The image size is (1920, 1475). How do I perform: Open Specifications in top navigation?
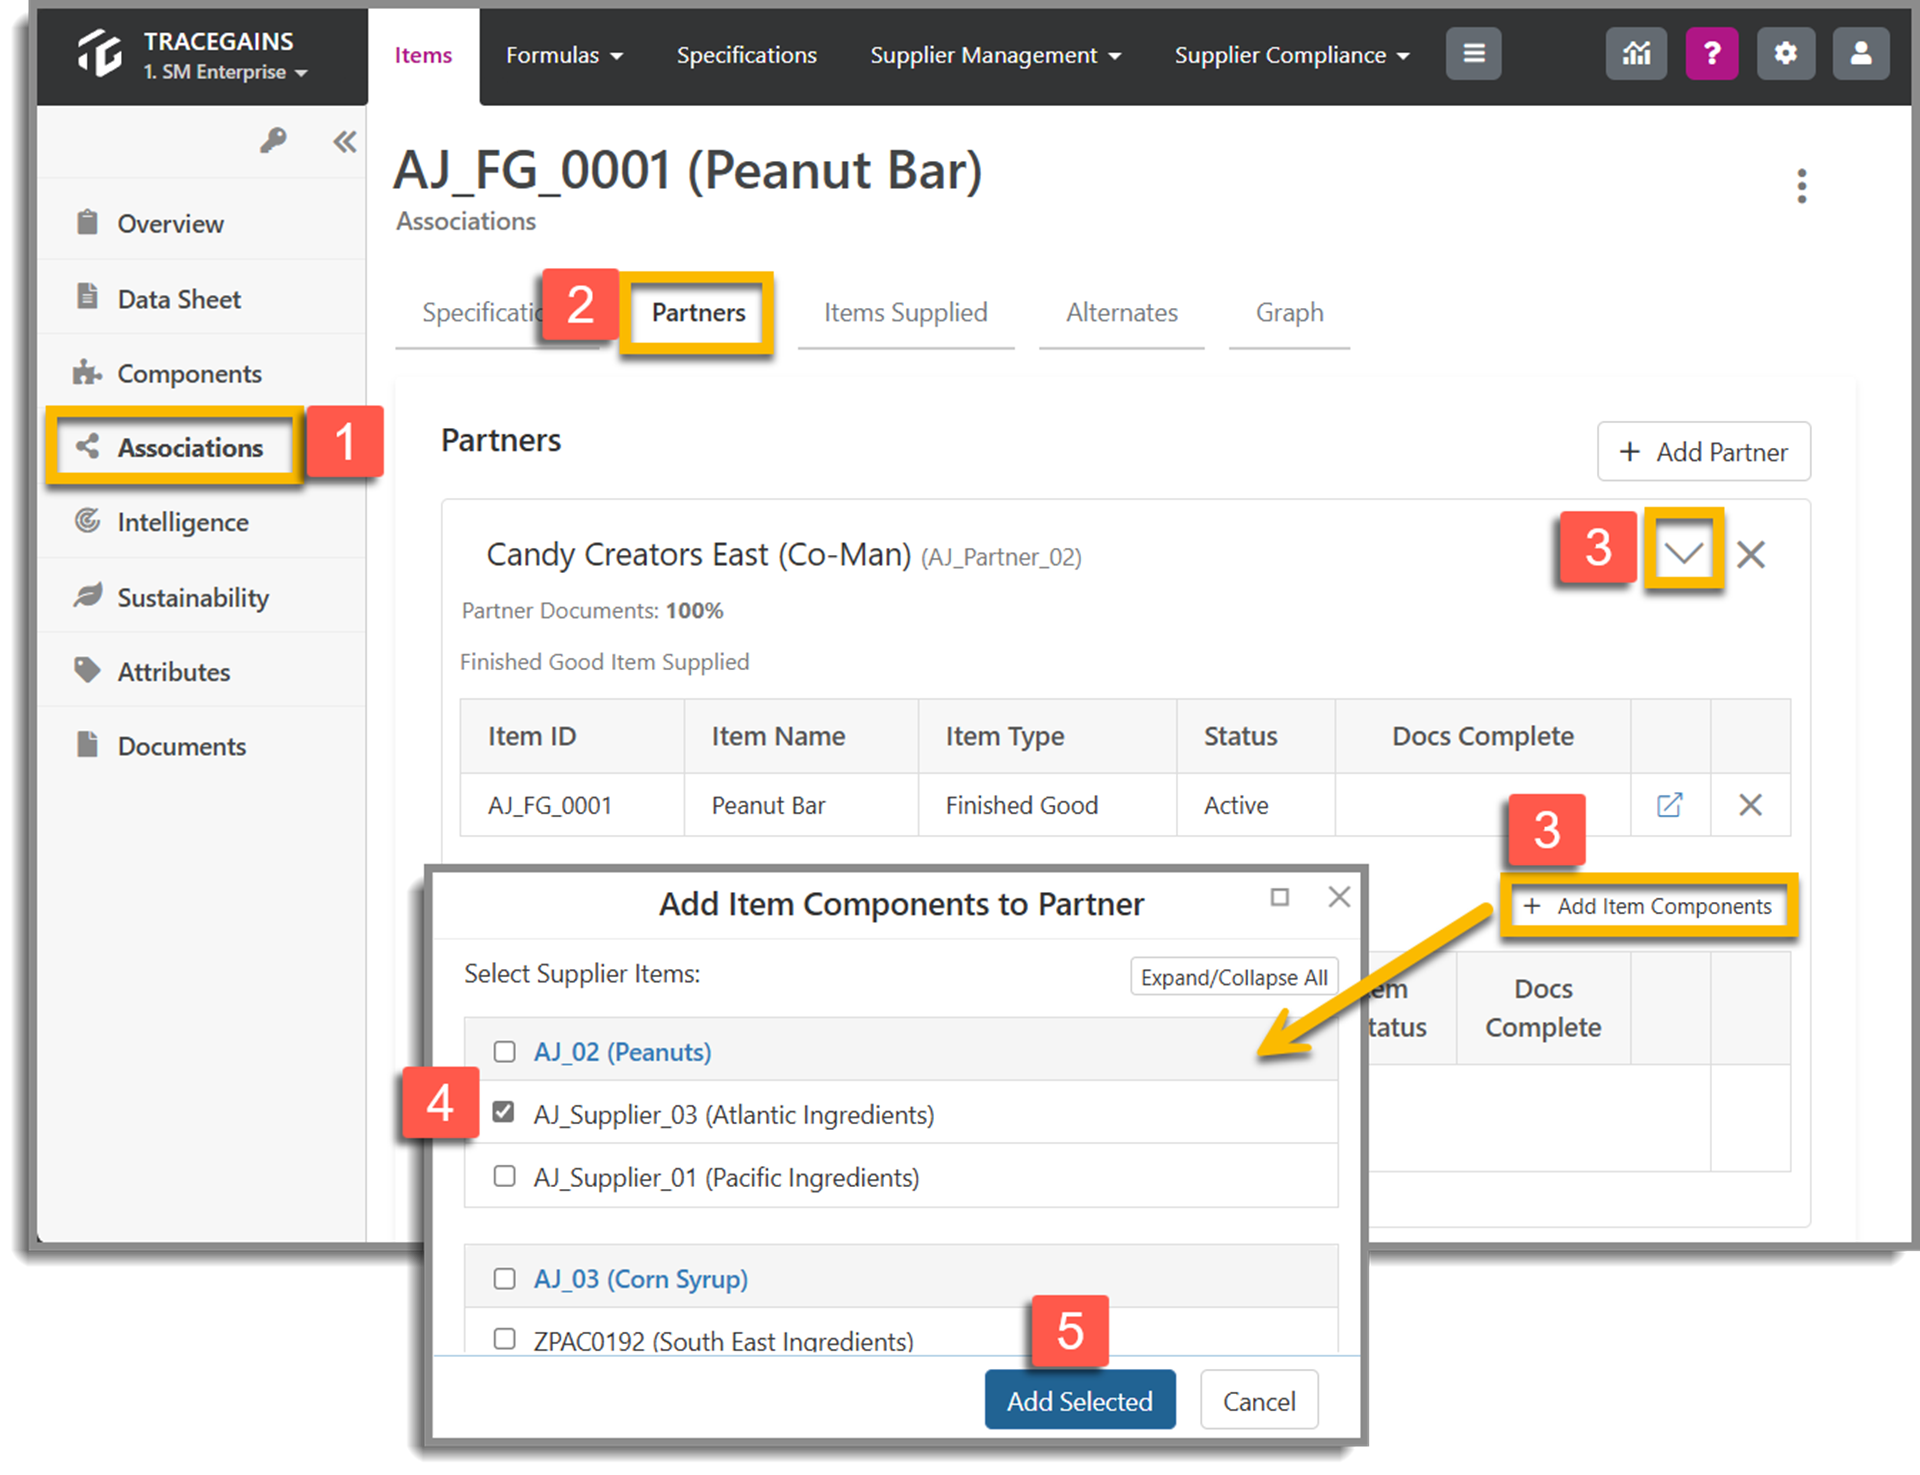coord(746,55)
